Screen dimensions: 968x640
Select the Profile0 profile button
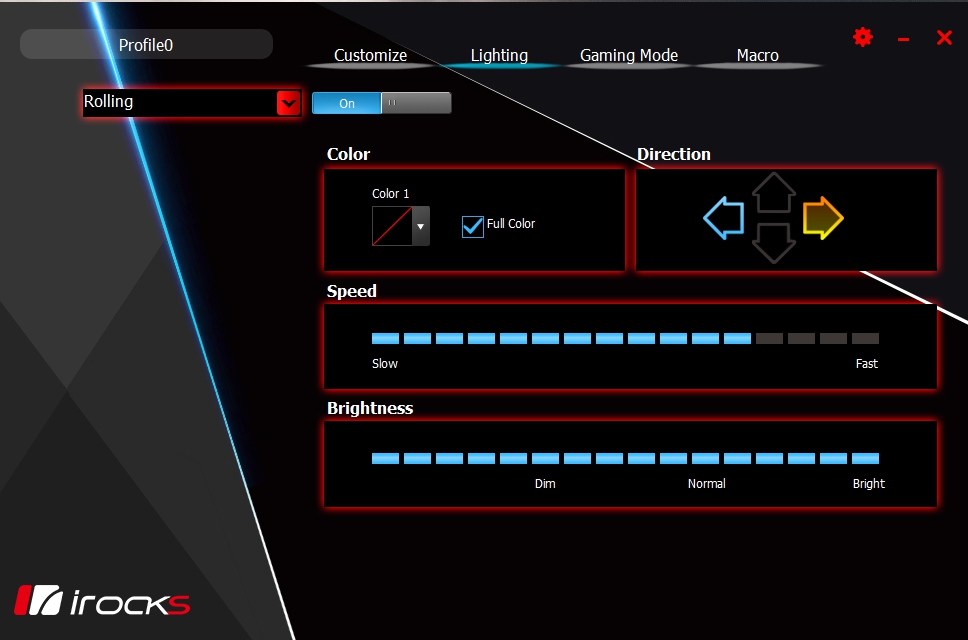(x=146, y=44)
